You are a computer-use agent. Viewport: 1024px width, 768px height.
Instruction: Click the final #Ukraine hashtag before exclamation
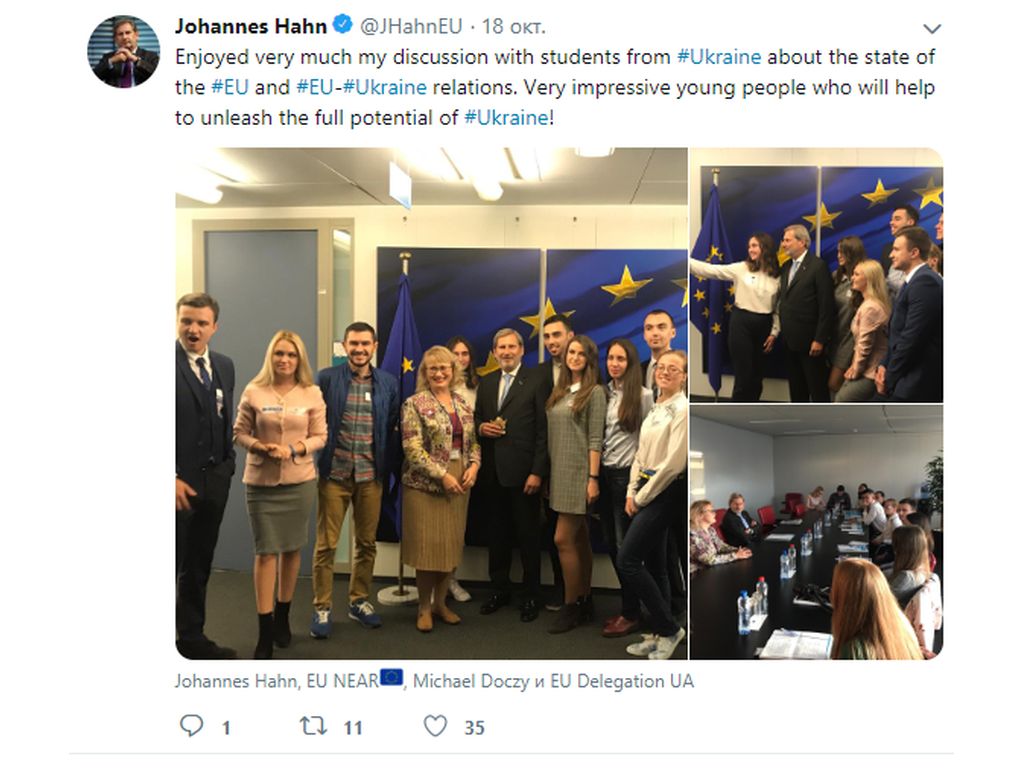[x=506, y=118]
